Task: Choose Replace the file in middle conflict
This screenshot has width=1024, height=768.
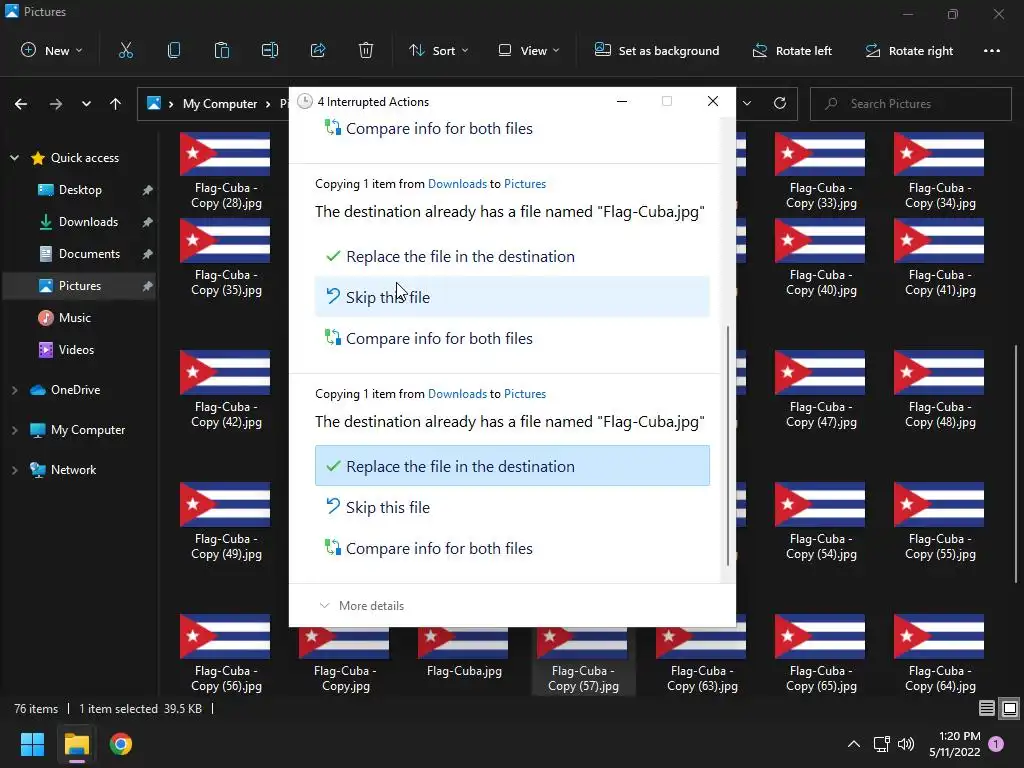Action: tap(512, 257)
